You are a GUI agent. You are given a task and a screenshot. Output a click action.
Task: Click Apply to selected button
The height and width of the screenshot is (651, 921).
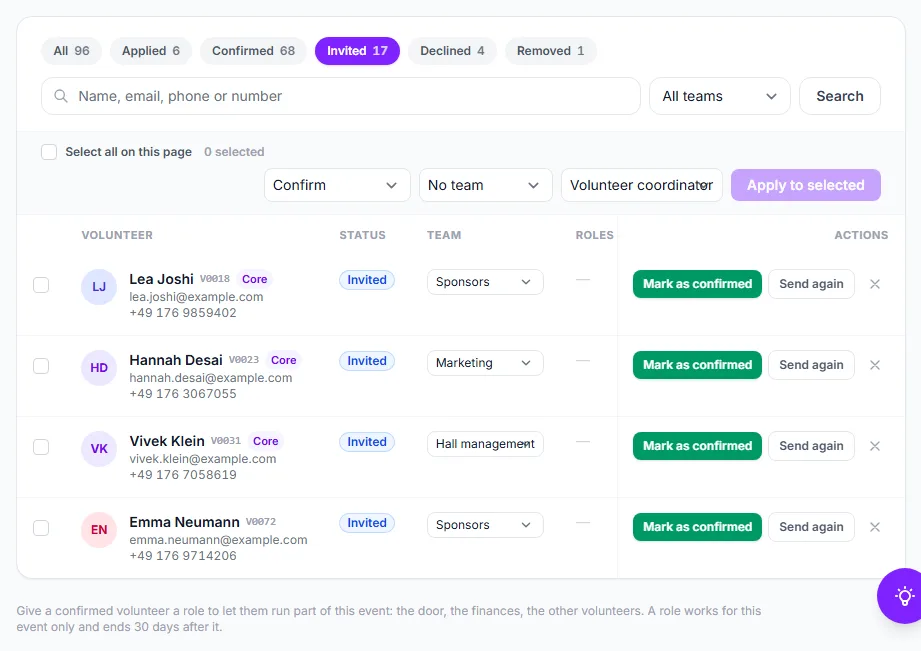[x=805, y=186]
